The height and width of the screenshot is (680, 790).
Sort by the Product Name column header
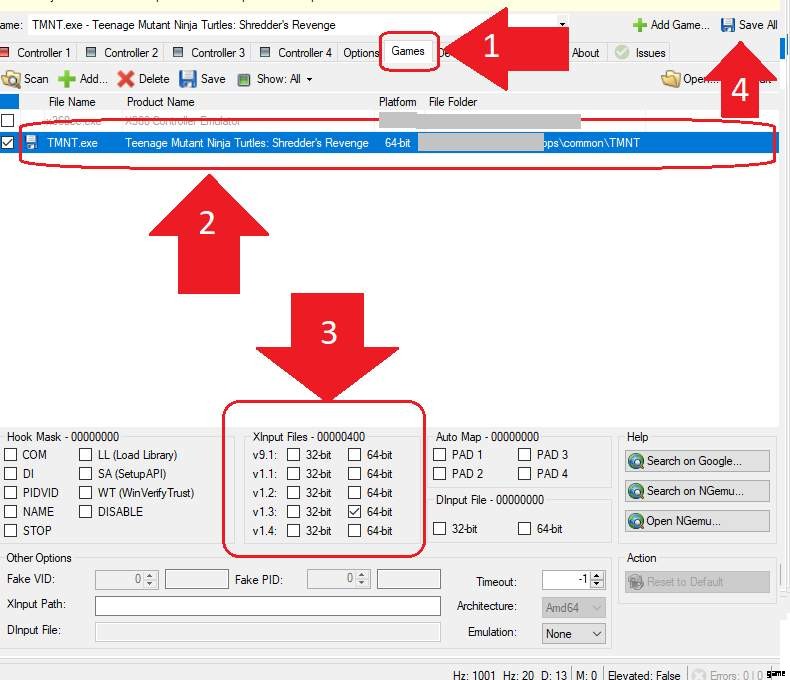click(160, 102)
